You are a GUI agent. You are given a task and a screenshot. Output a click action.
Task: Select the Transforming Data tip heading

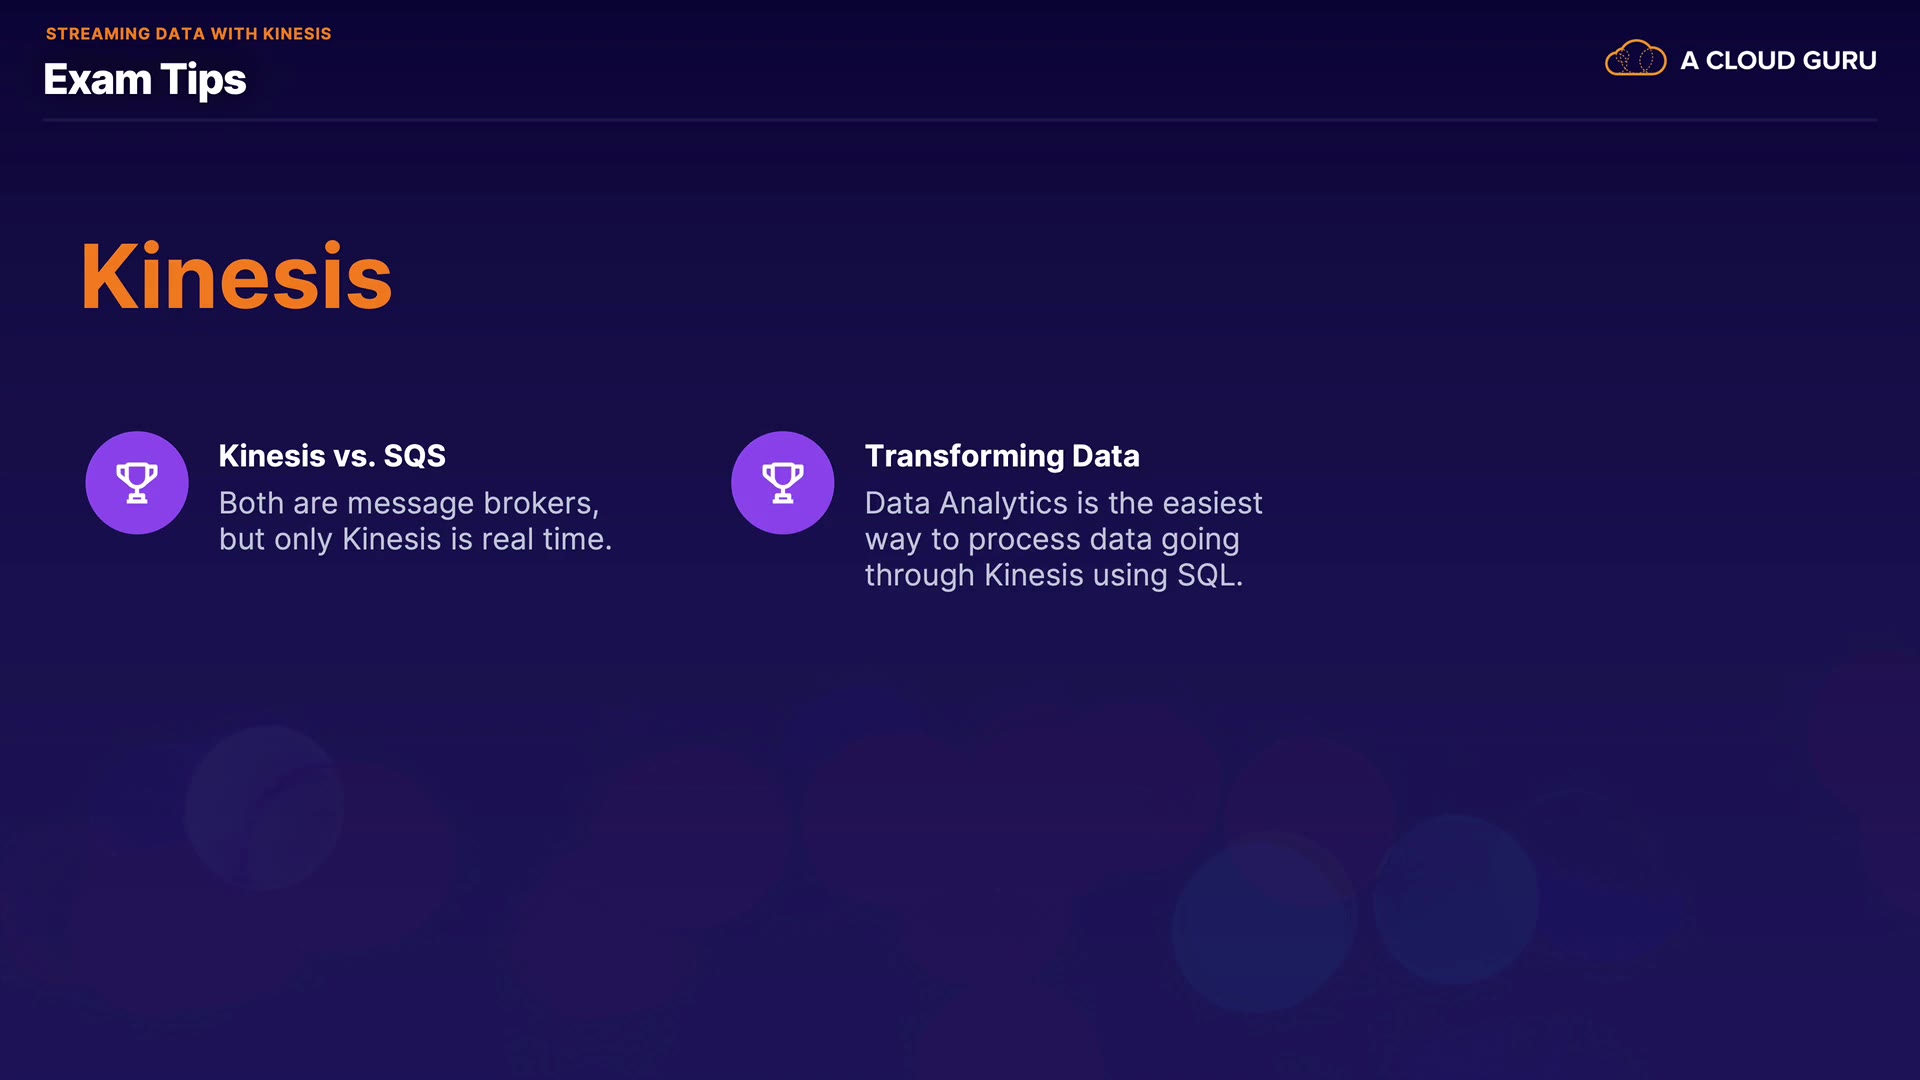pyautogui.click(x=1002, y=456)
